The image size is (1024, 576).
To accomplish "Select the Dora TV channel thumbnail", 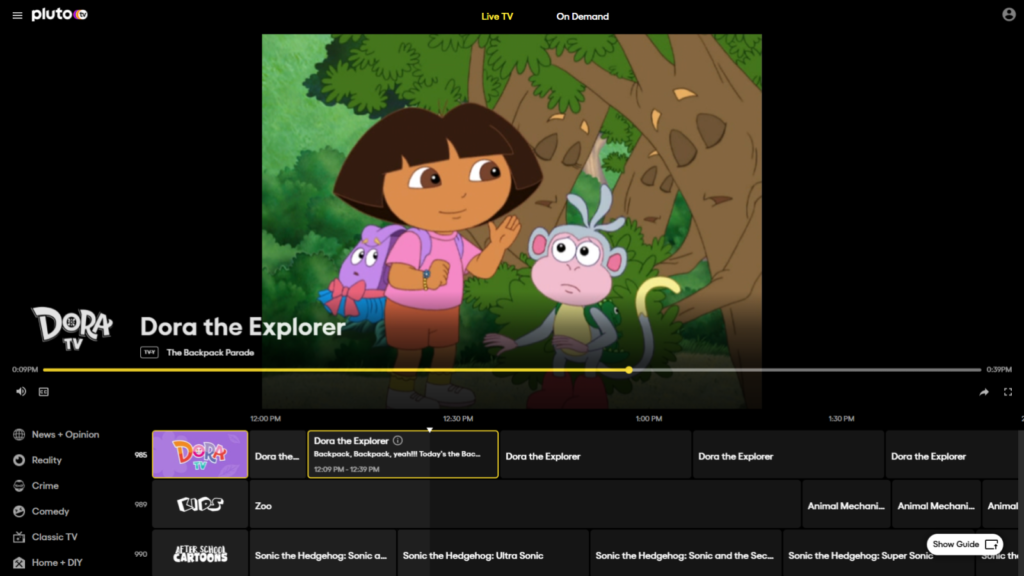I will point(200,454).
